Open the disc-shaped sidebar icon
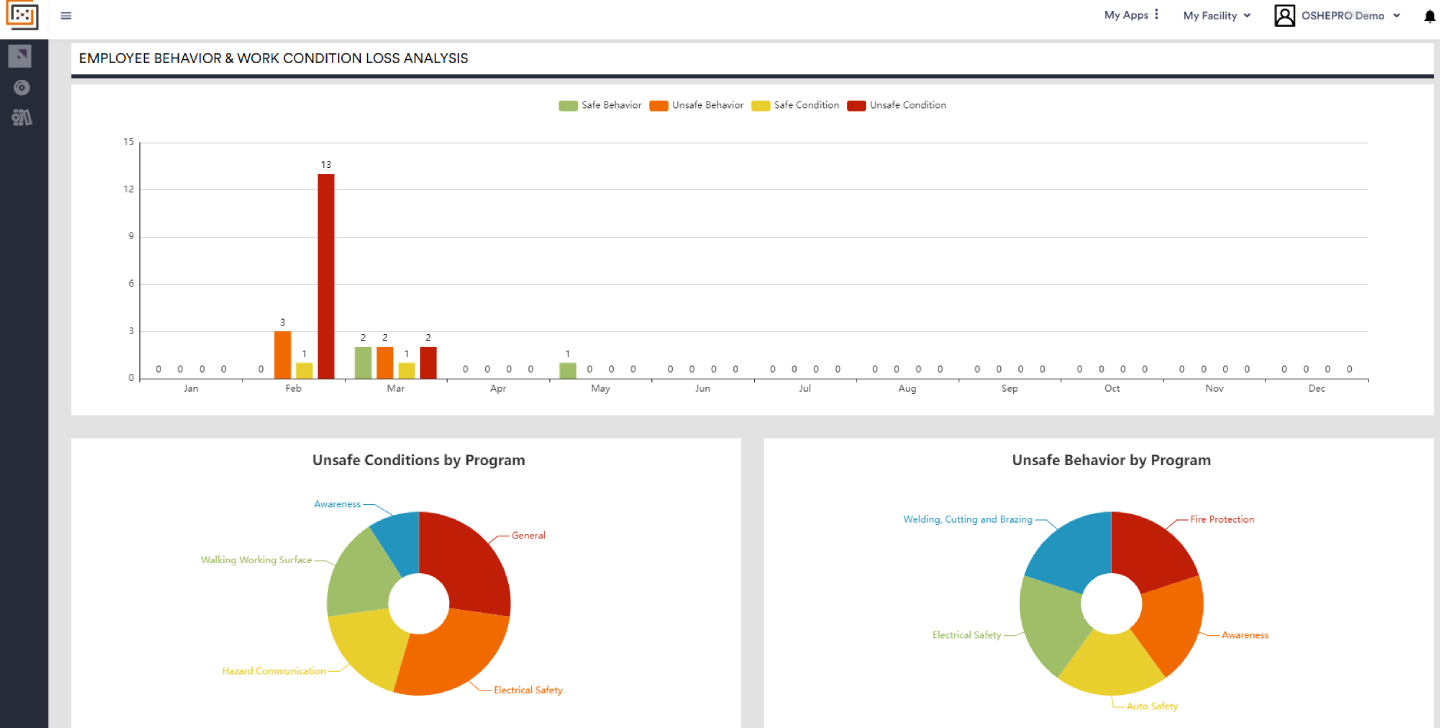This screenshot has width=1440, height=728. [x=21, y=87]
